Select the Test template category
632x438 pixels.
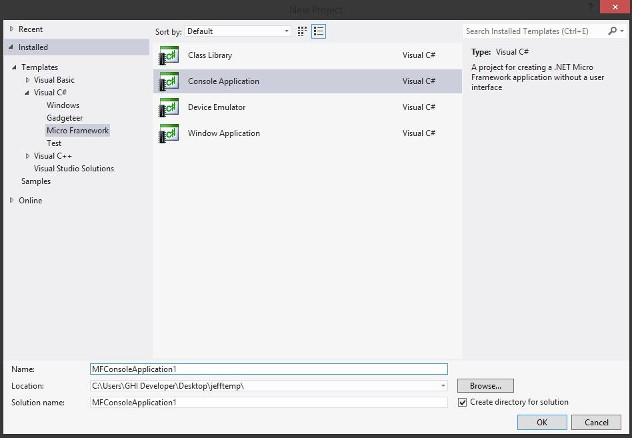(54, 143)
